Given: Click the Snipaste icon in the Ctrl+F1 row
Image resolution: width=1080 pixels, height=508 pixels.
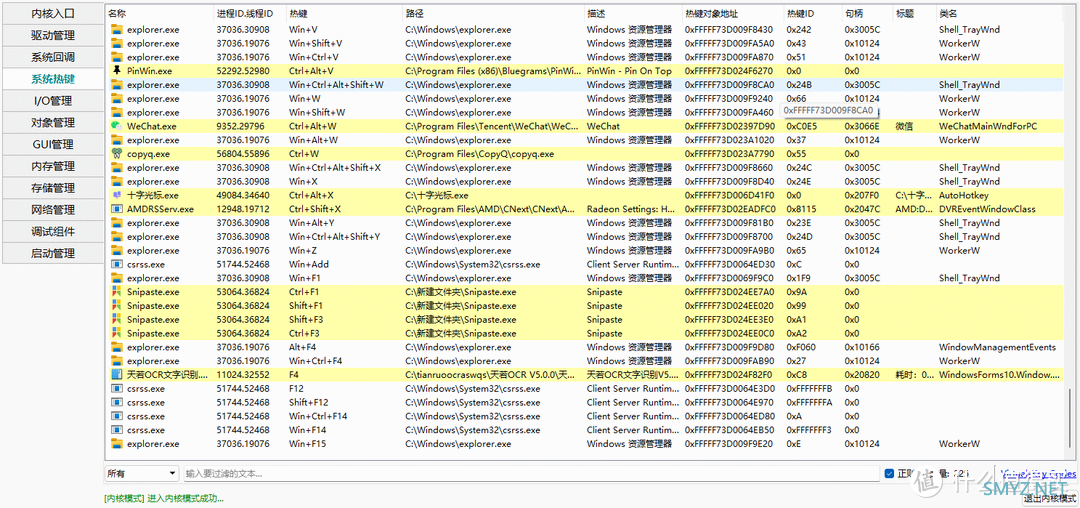Looking at the screenshot, I should [x=116, y=292].
